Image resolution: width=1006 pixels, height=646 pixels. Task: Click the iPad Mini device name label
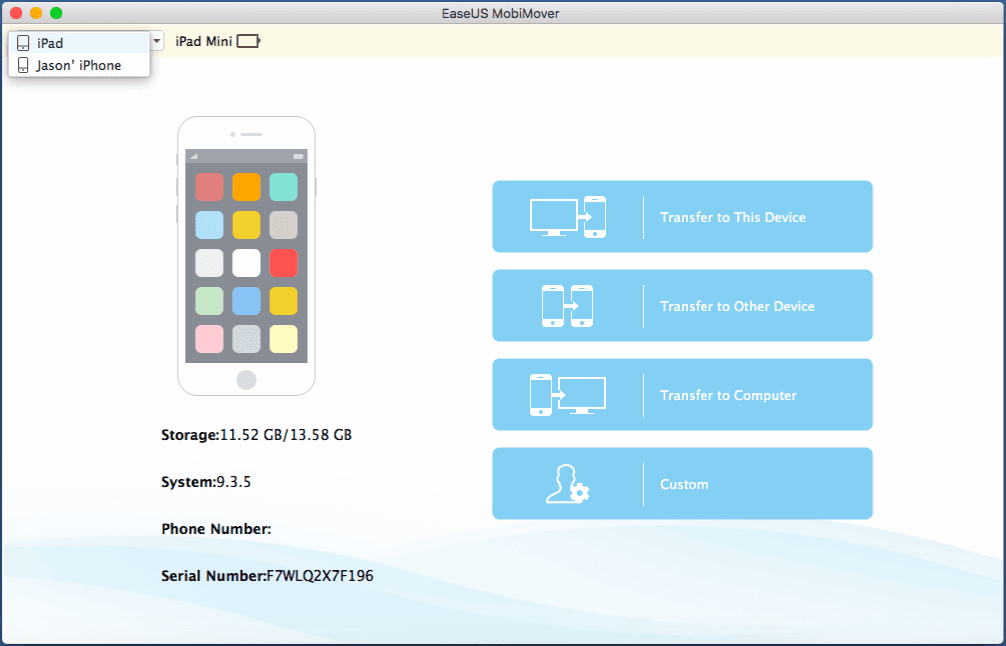(203, 41)
